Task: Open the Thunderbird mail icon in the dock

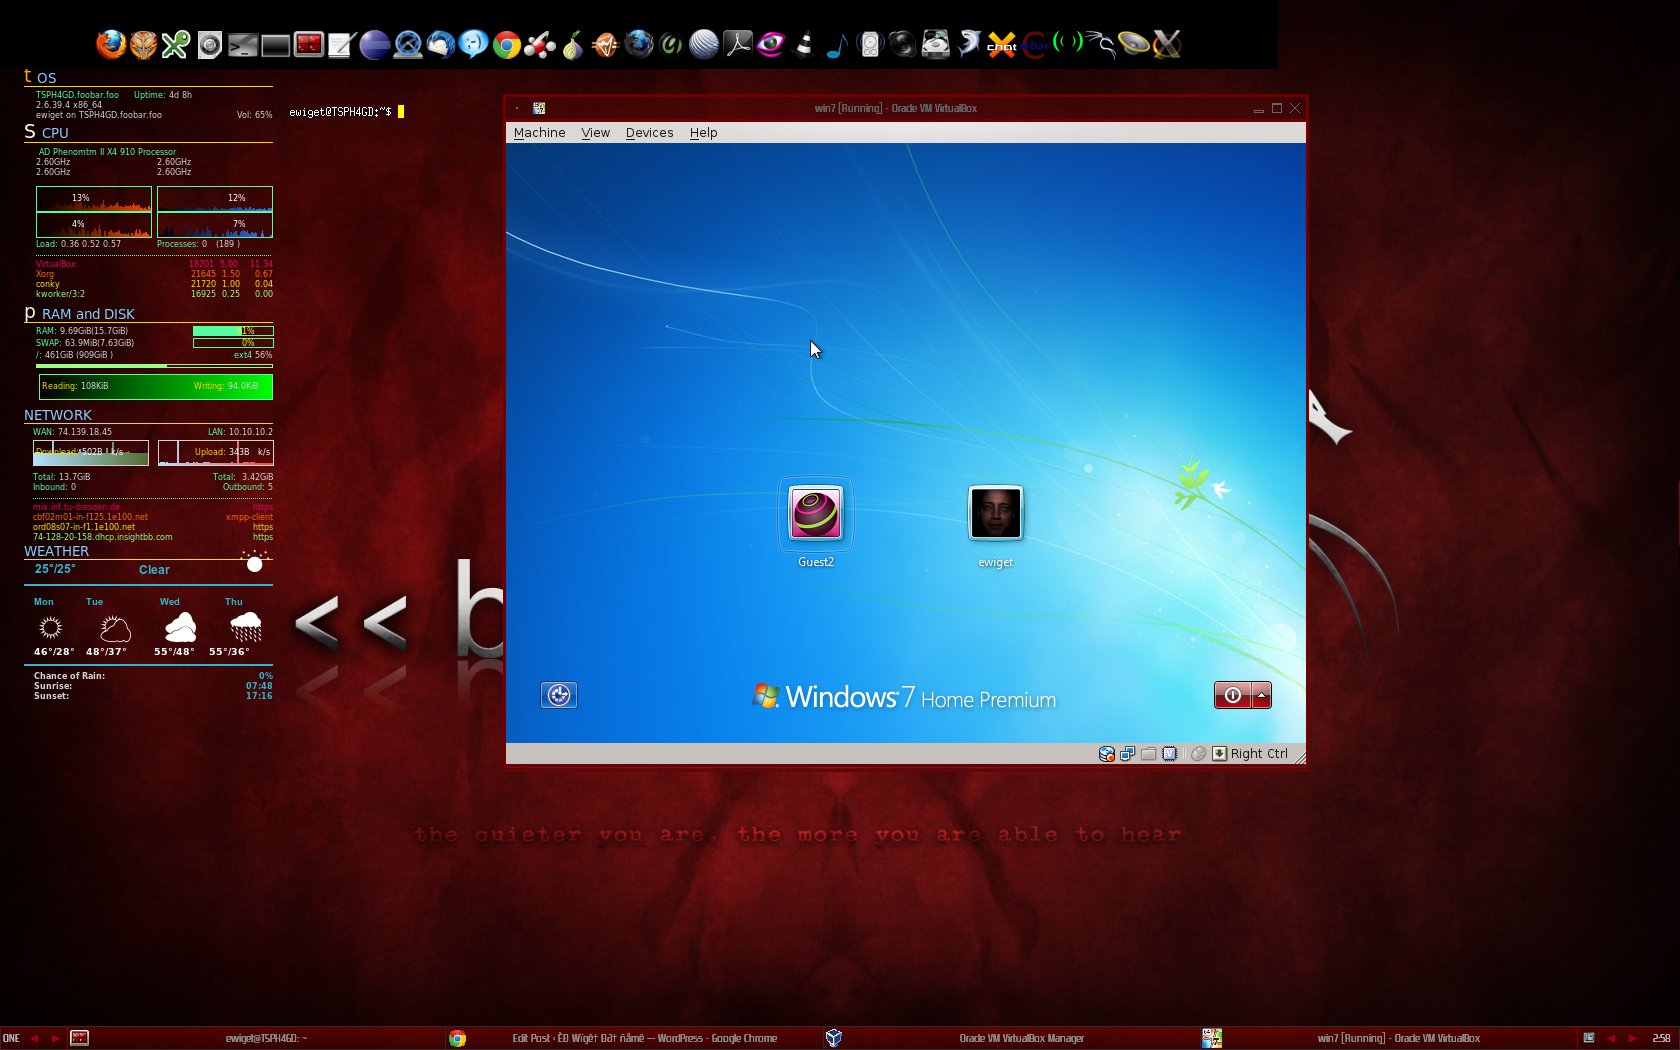Action: pyautogui.click(x=440, y=44)
